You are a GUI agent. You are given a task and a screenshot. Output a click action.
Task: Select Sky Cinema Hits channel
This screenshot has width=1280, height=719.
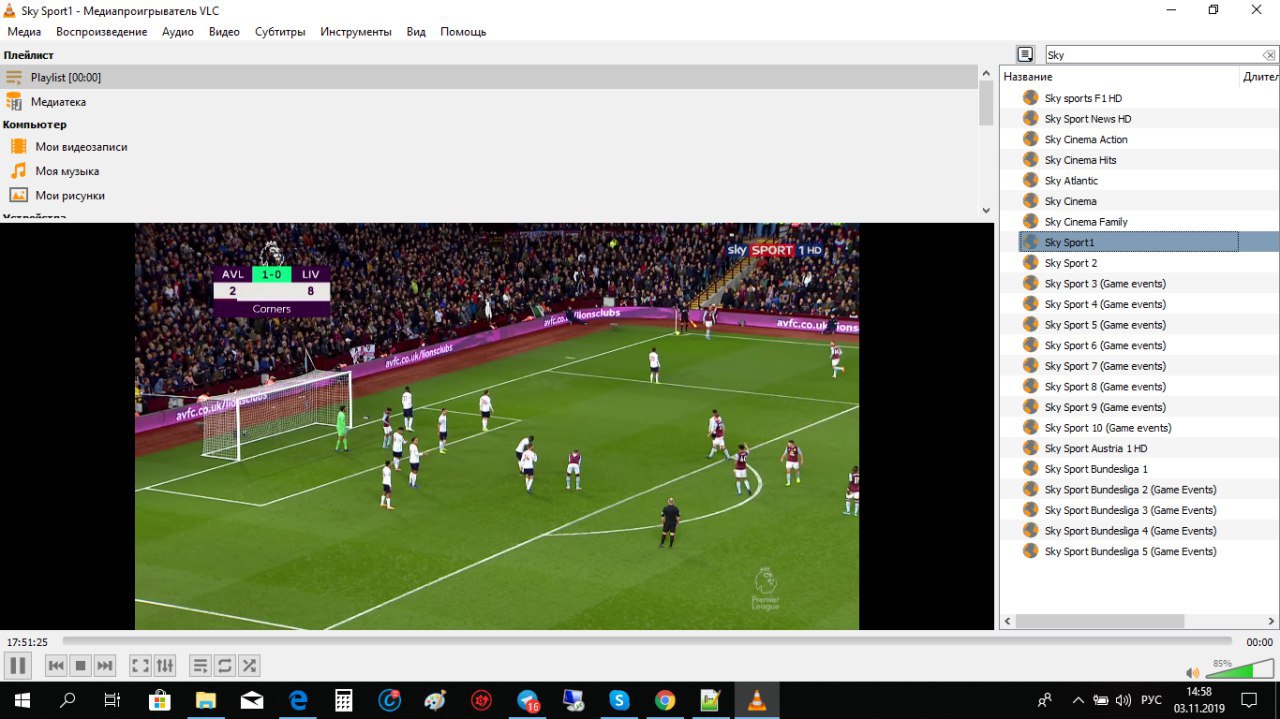click(1081, 160)
